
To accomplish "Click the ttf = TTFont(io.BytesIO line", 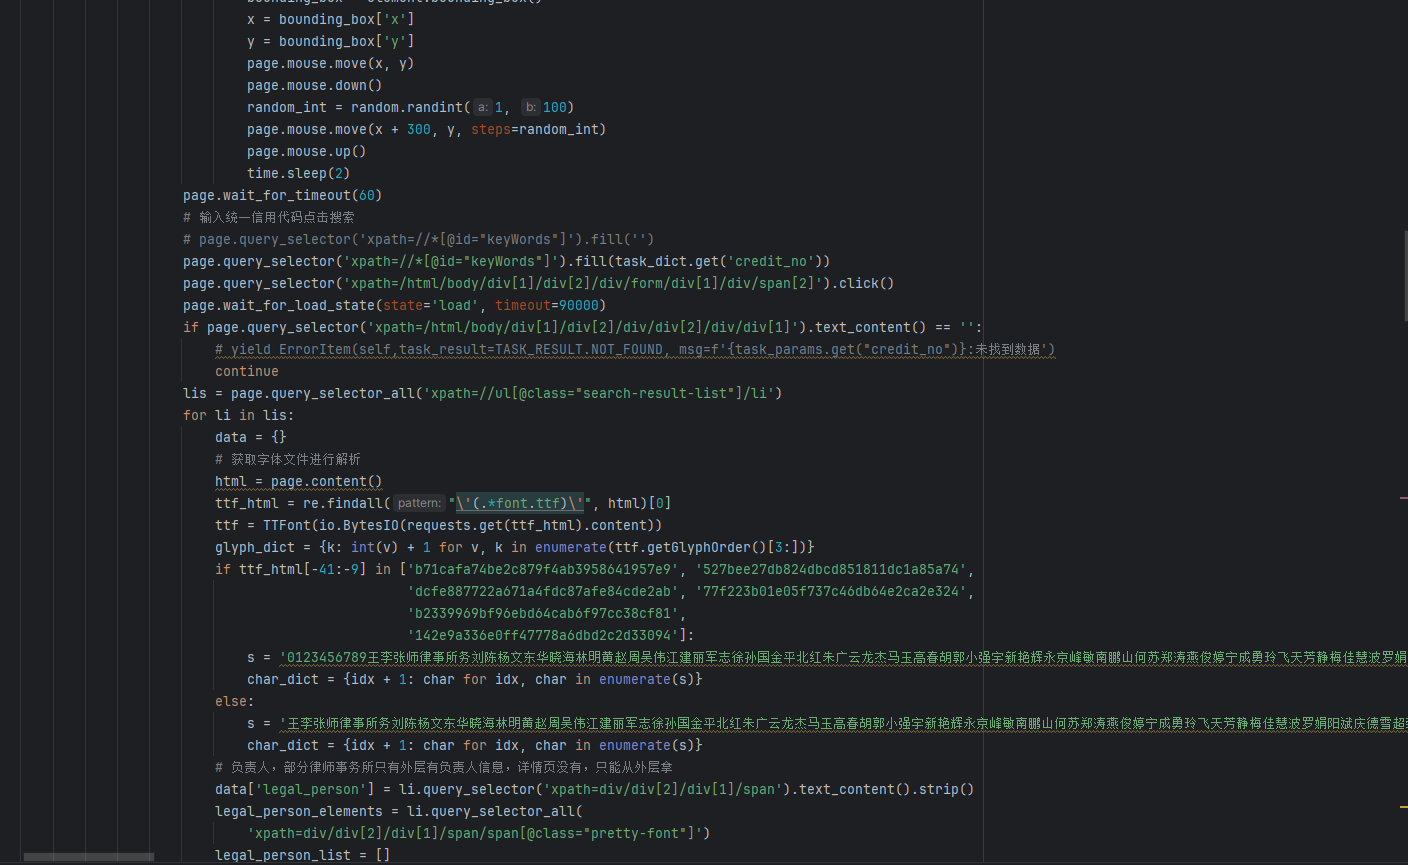I will point(438,525).
